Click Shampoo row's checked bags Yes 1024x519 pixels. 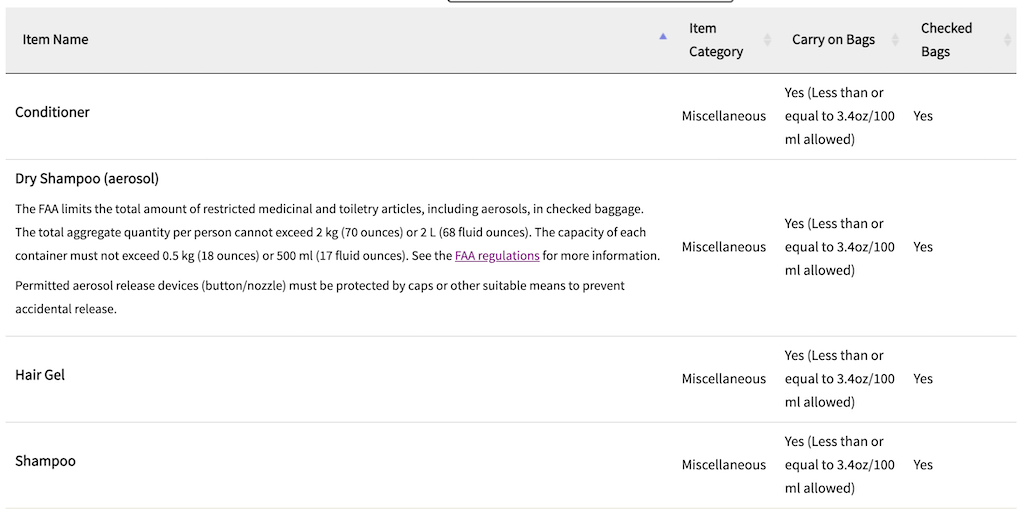(923, 465)
